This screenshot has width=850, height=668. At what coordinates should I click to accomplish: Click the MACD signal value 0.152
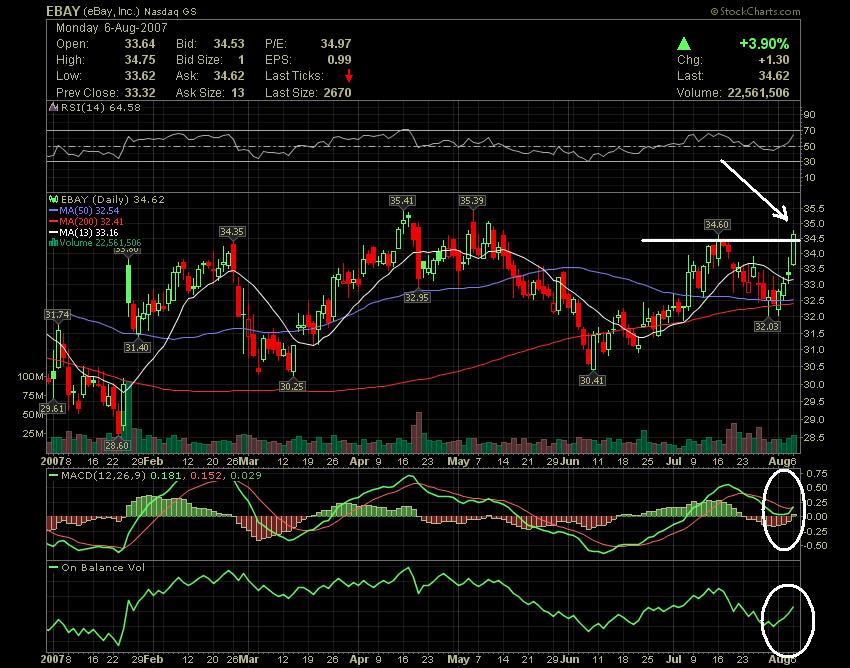(x=204, y=476)
